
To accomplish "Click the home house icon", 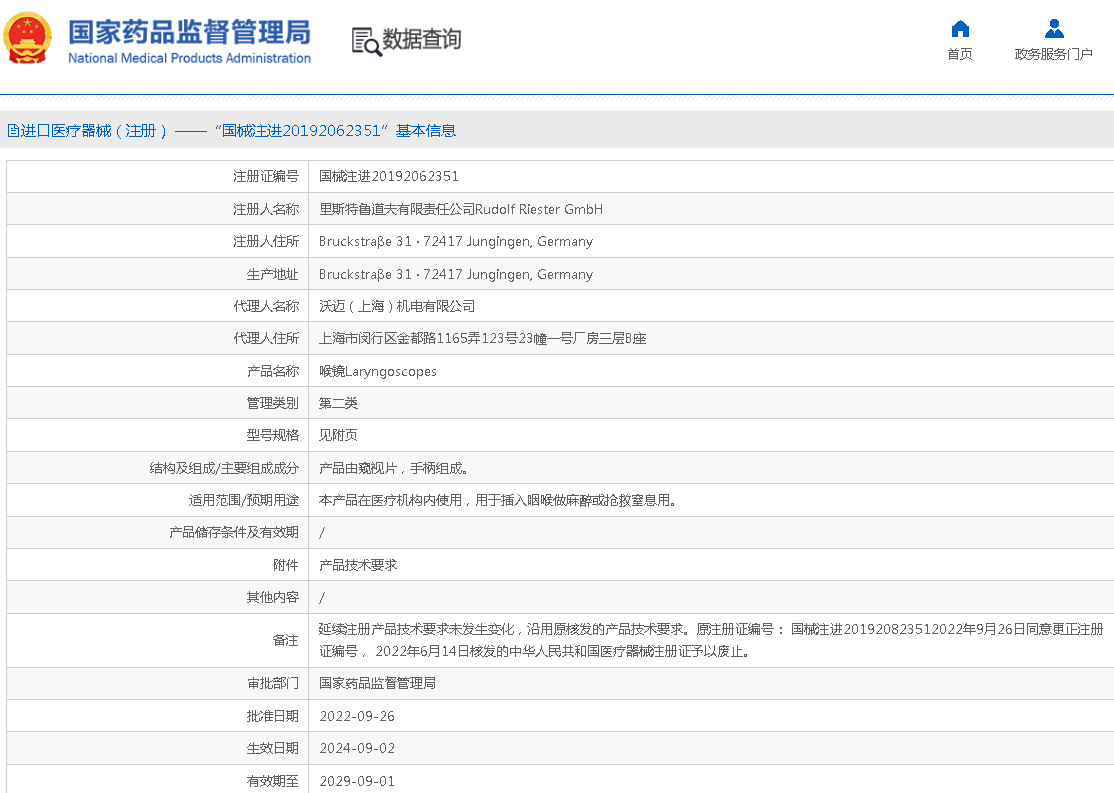I will tap(959, 28).
